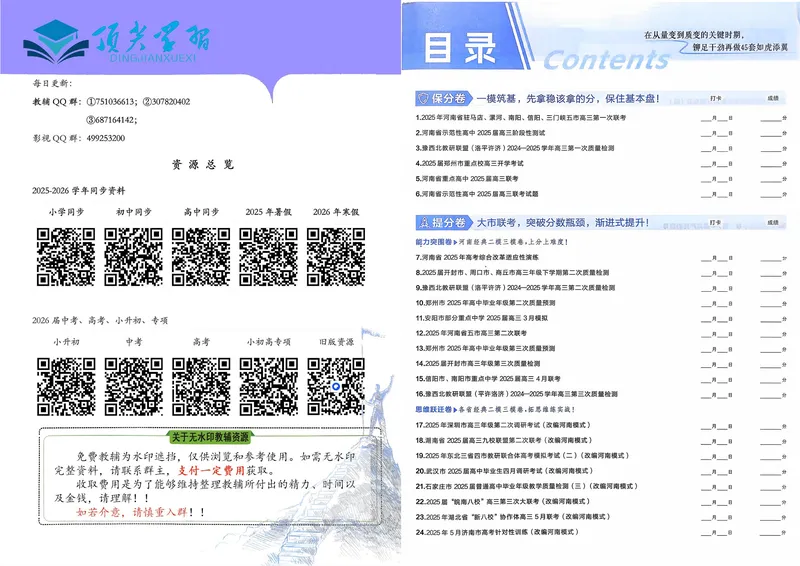The height and width of the screenshot is (566, 800).
Task: Open entry 10 郑州市第二次质量预测
Action: click(486, 303)
